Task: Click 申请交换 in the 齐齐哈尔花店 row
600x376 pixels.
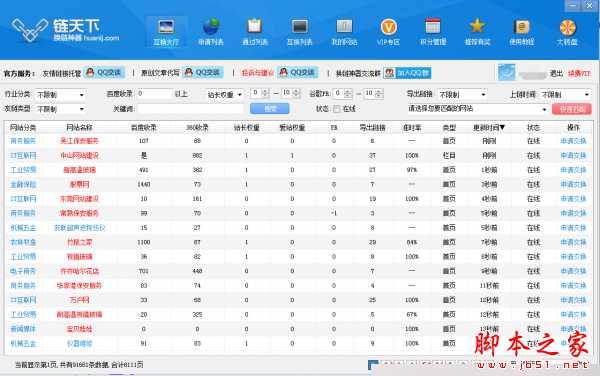Action: (x=573, y=271)
